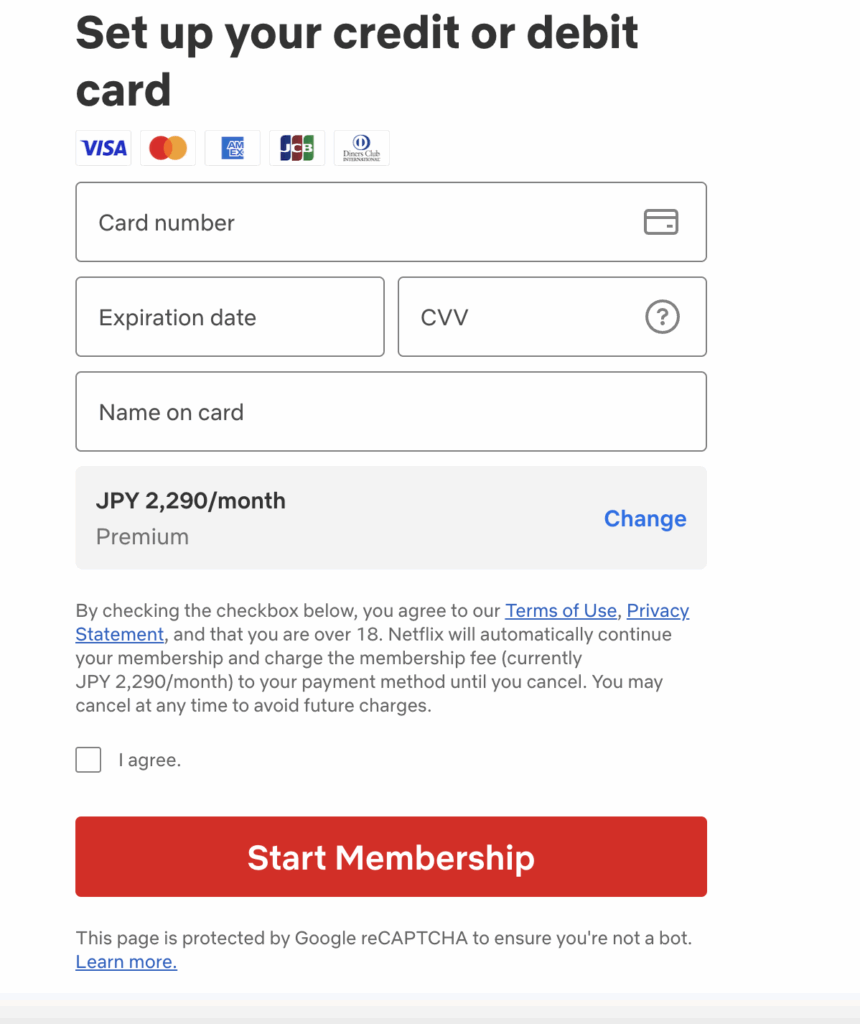Click the Diners Club International logo
This screenshot has height=1024, width=860.
pos(361,148)
